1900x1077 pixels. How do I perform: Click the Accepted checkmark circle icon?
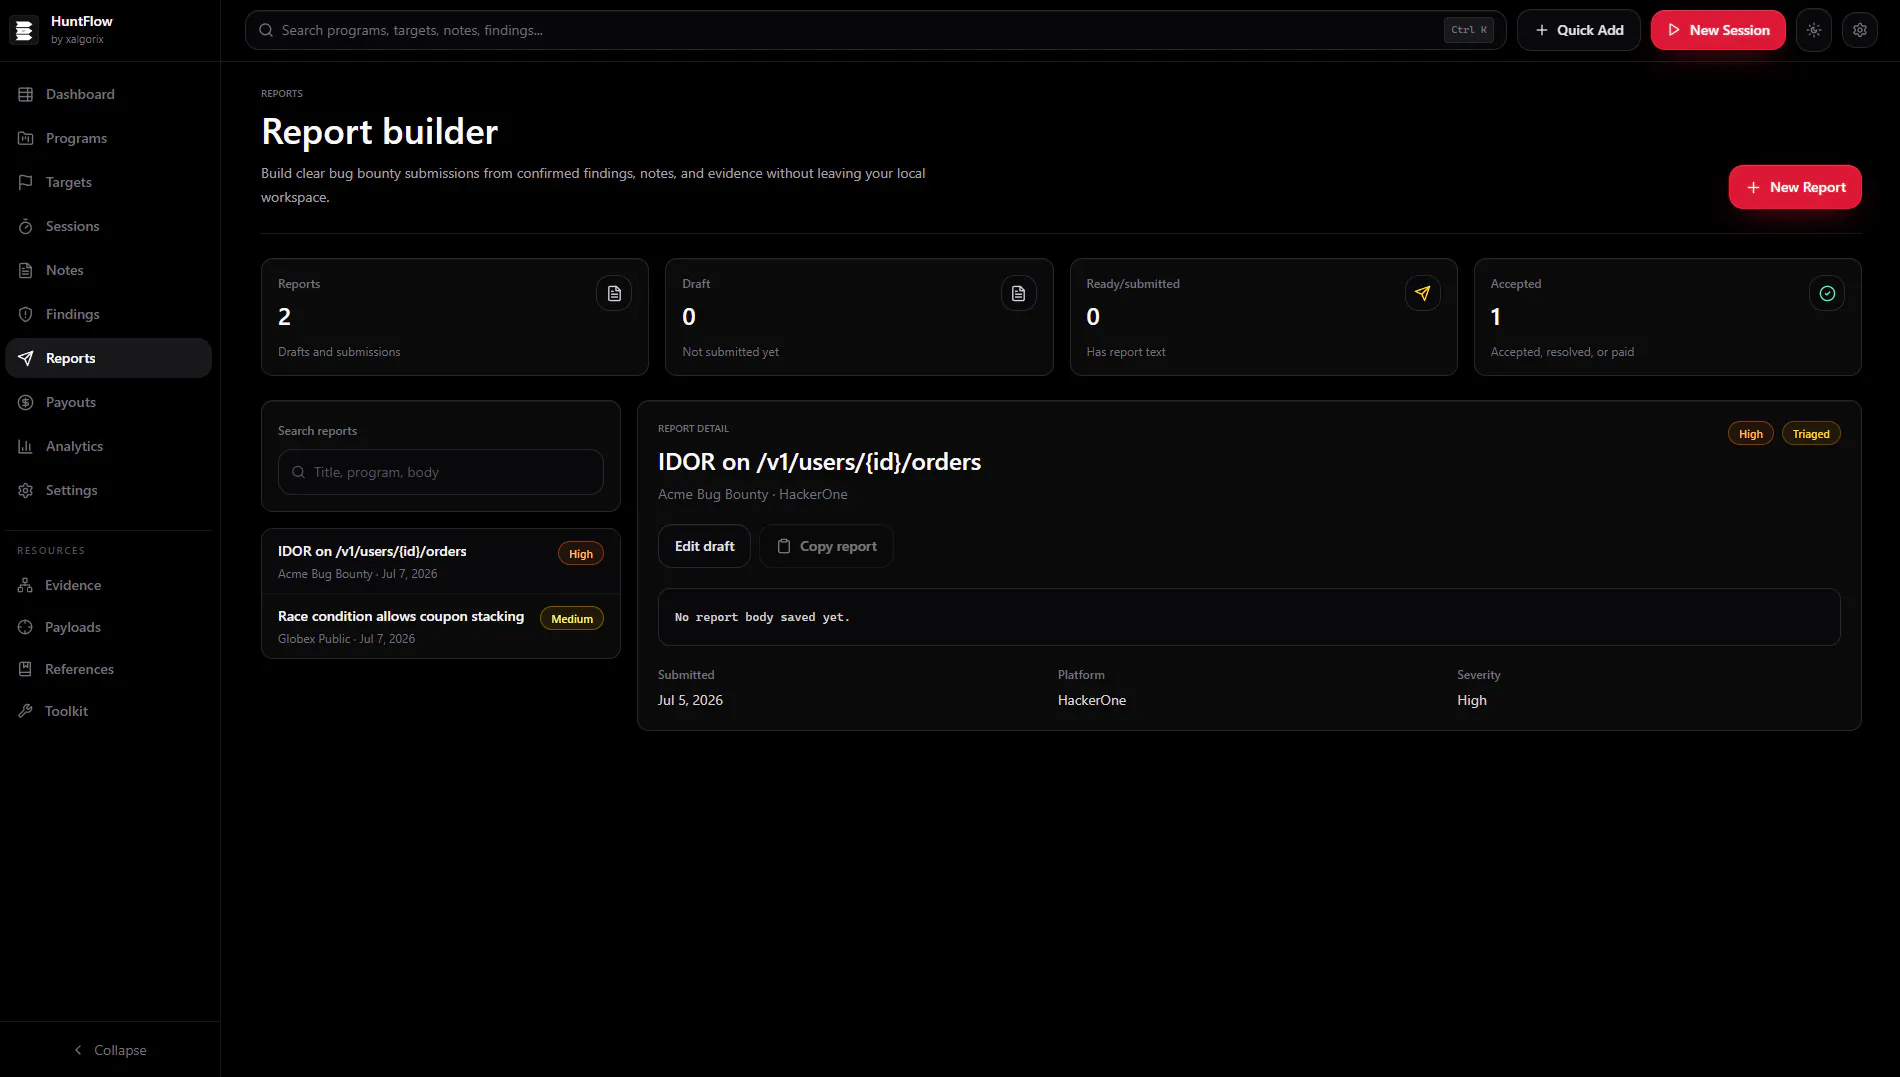click(x=1827, y=293)
